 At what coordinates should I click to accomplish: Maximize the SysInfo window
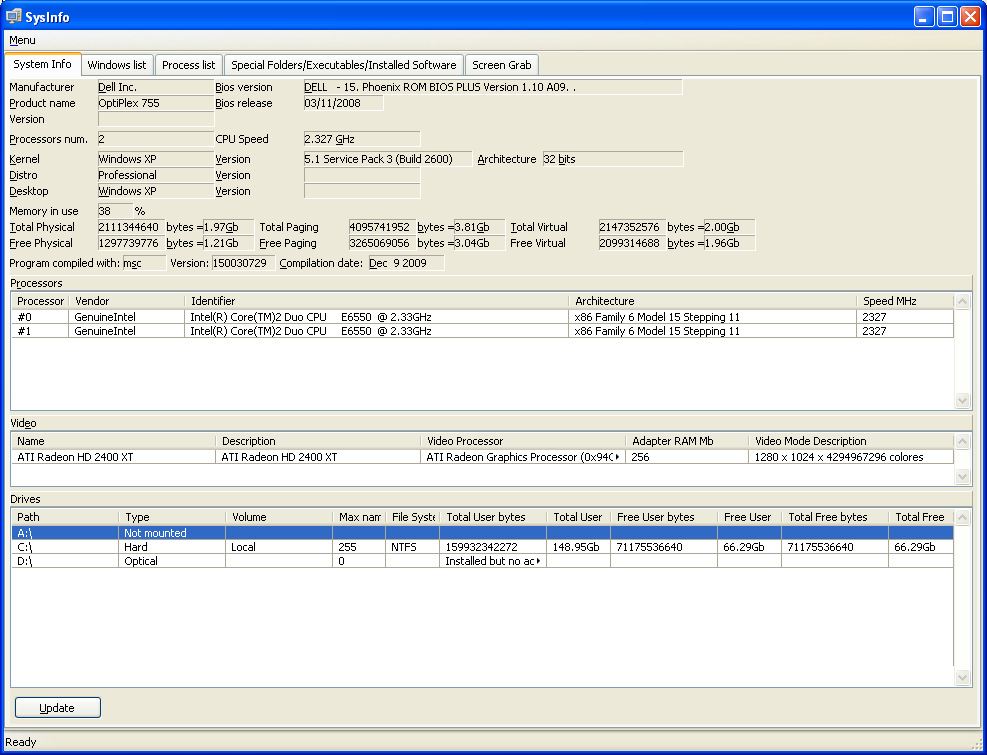pos(947,16)
